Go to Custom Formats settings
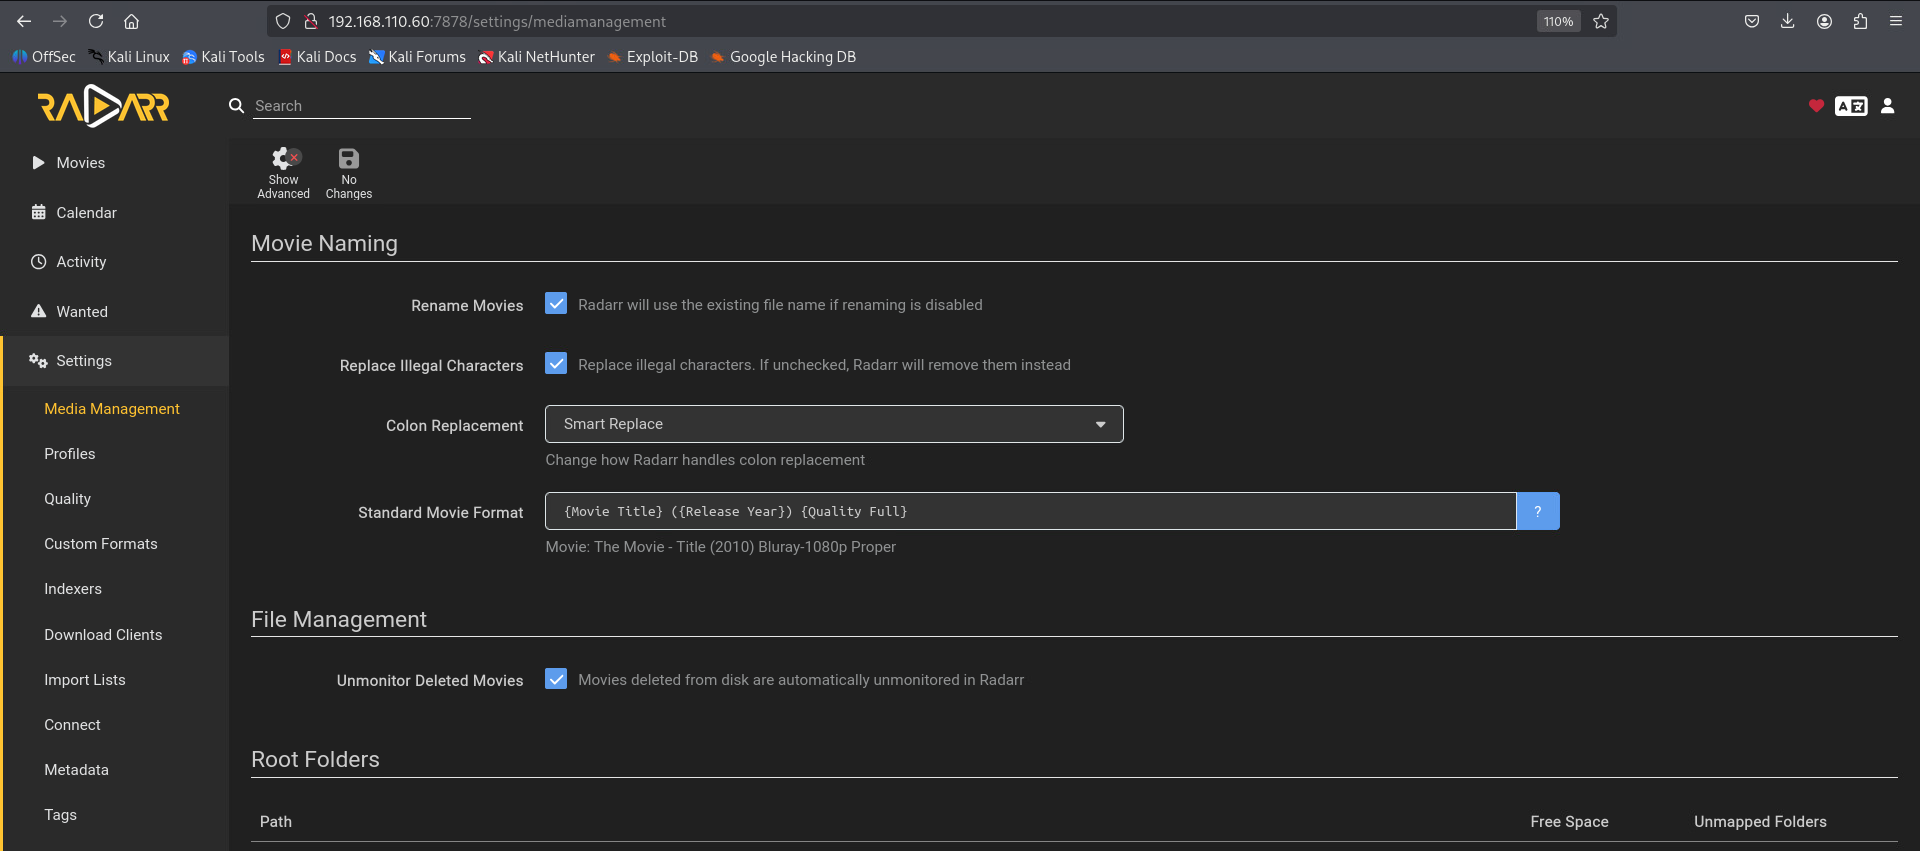 pyautogui.click(x=101, y=544)
